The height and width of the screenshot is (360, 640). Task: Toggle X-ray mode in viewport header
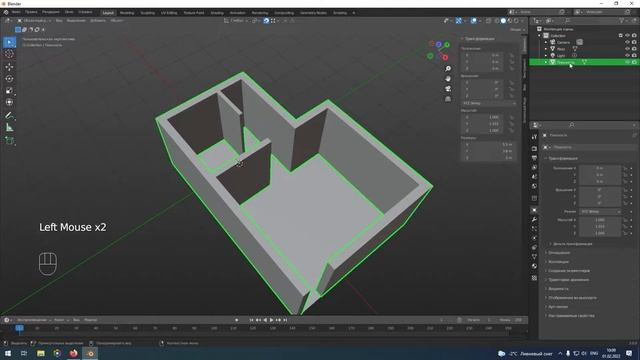click(x=488, y=20)
